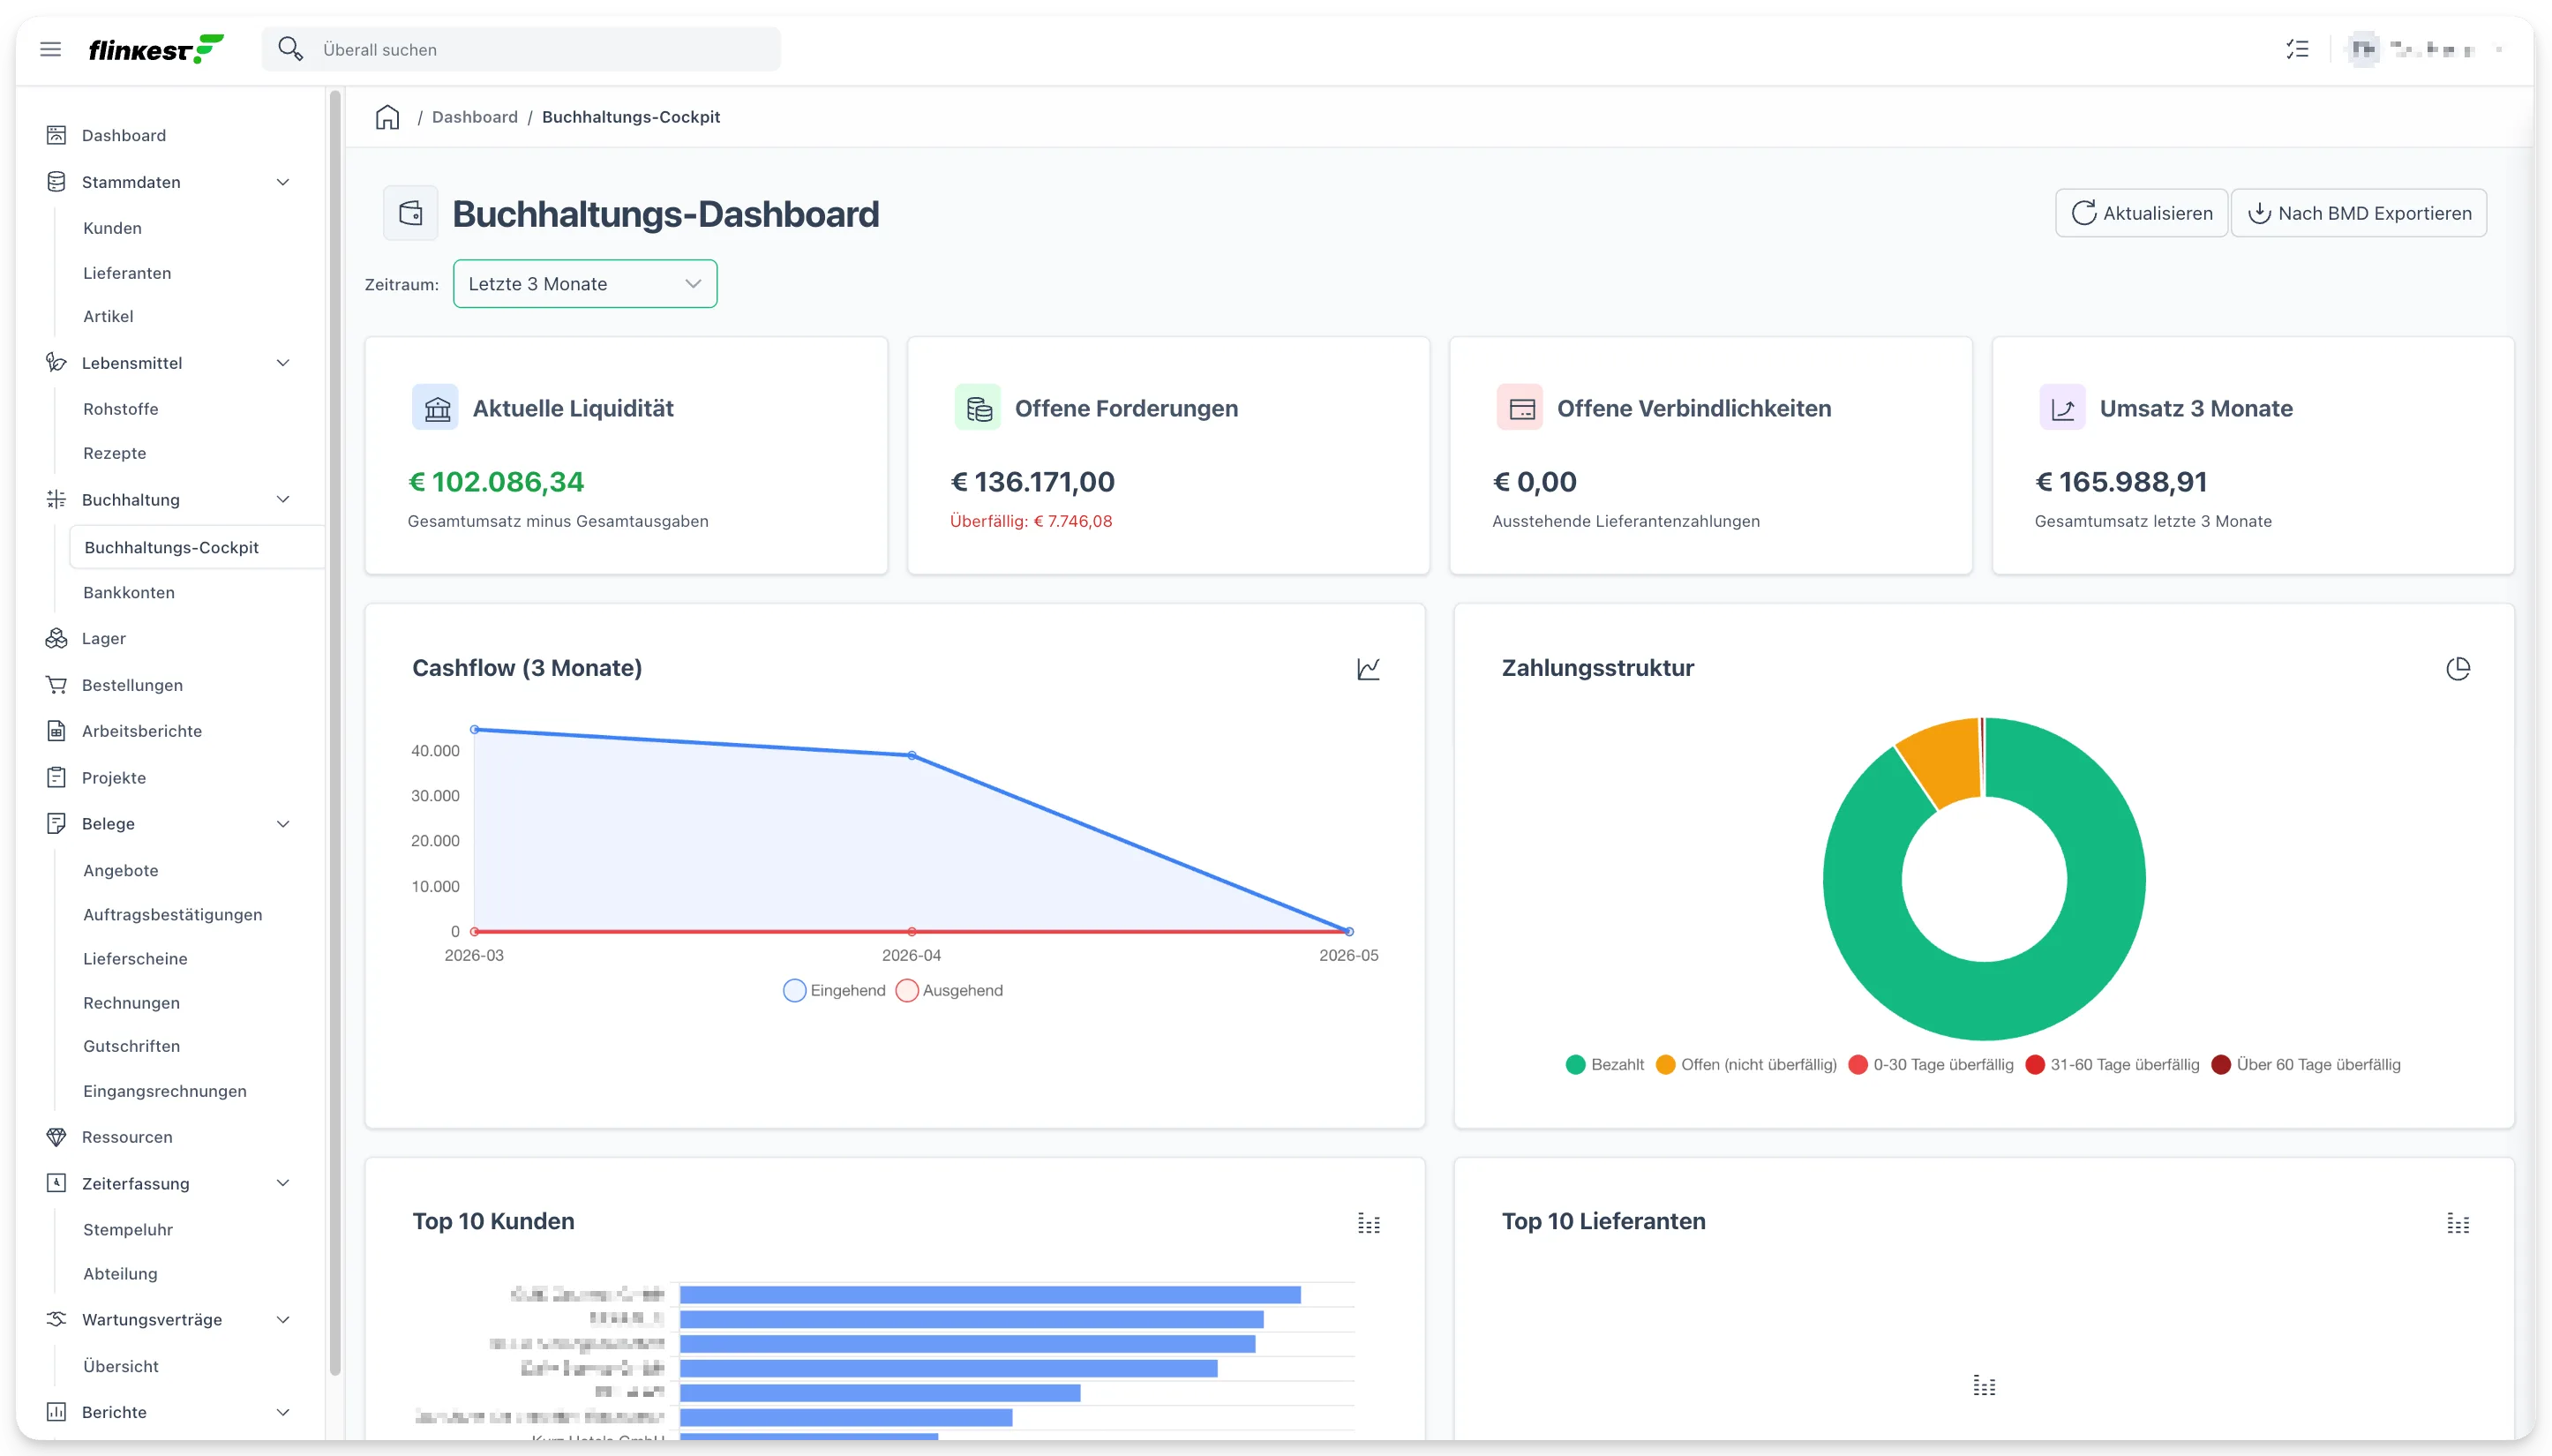Click the Bestellungen cart icon
This screenshot has height=1456, width=2552.
coord(56,685)
